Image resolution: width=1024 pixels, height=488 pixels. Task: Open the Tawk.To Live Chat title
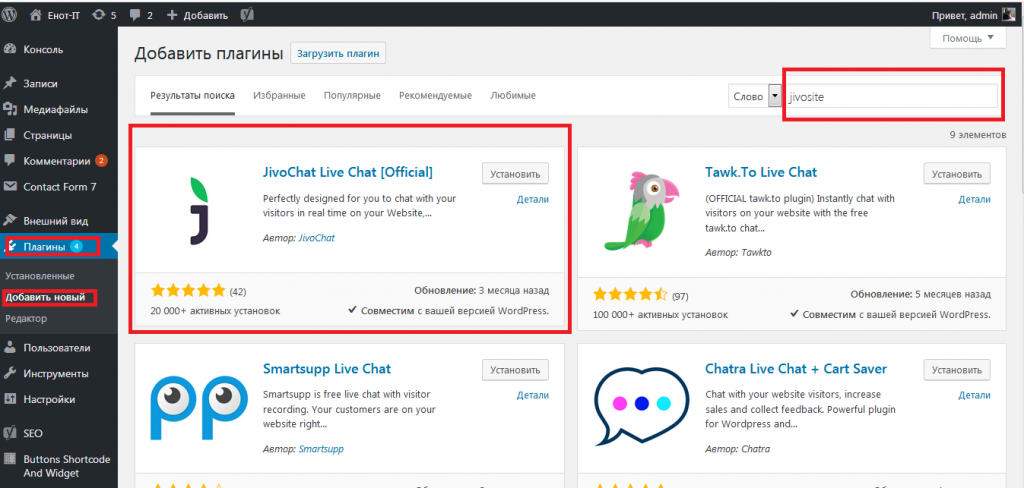(761, 172)
